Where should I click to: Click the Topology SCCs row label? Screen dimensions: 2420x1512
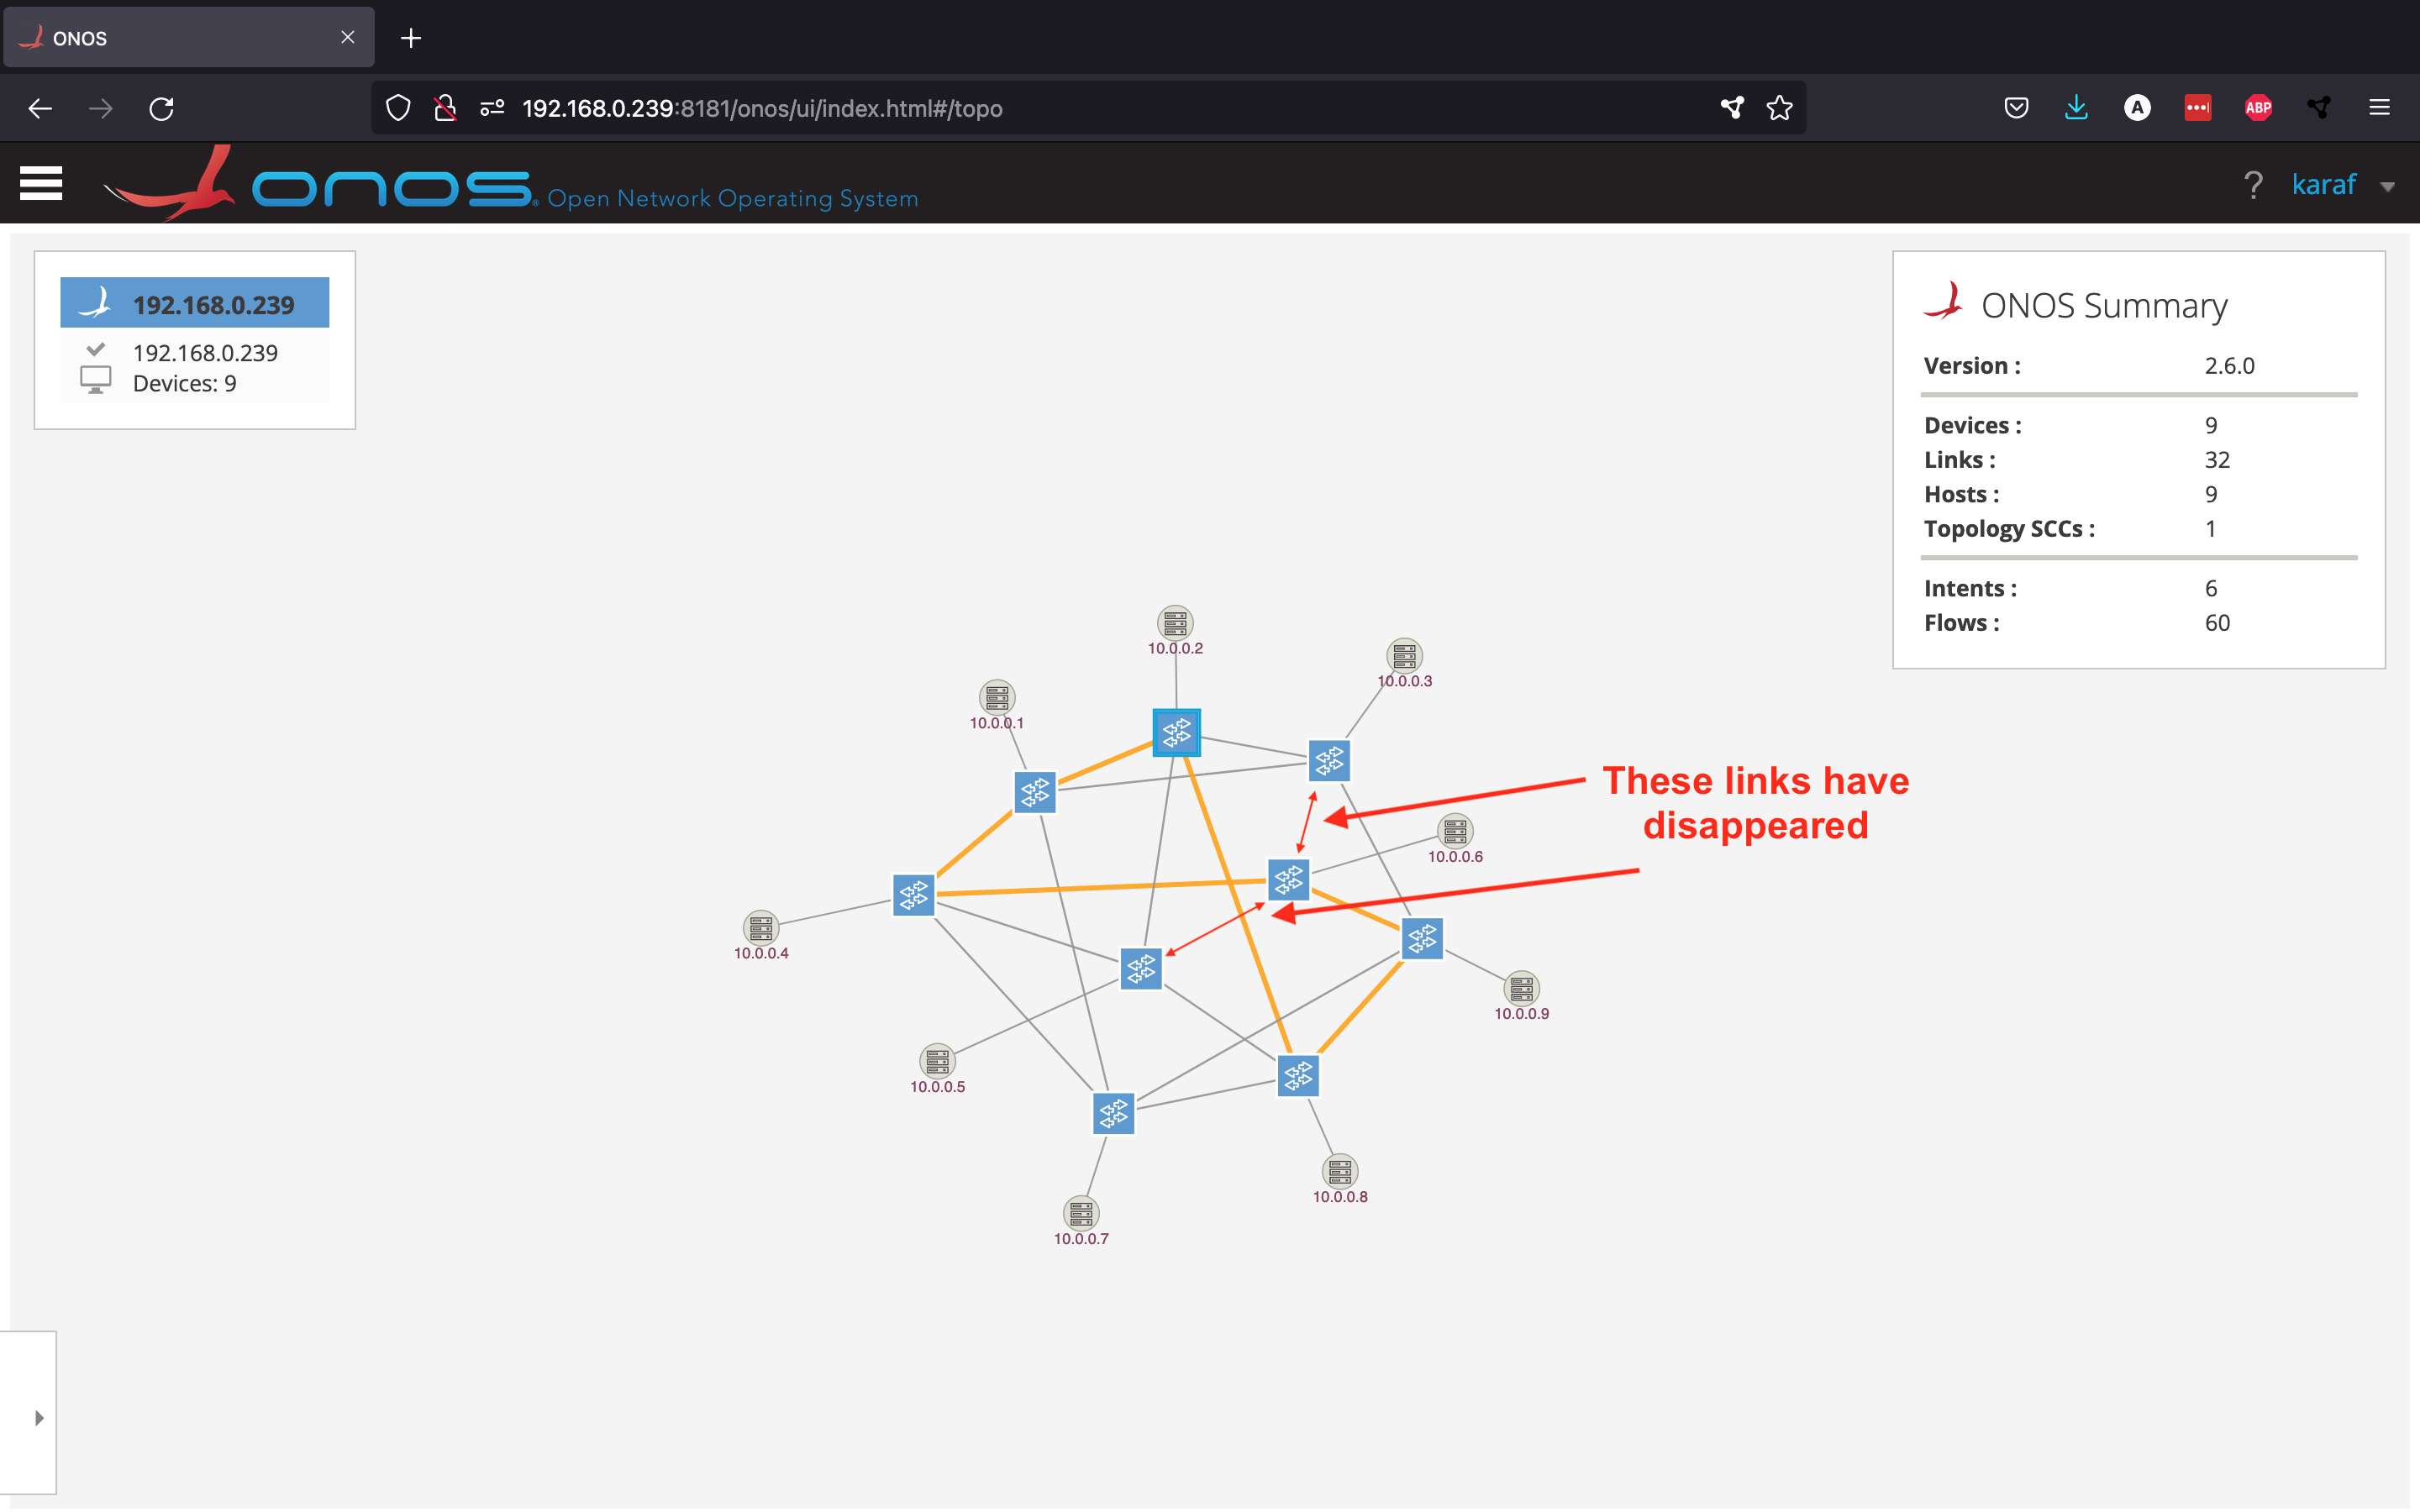click(x=2009, y=529)
